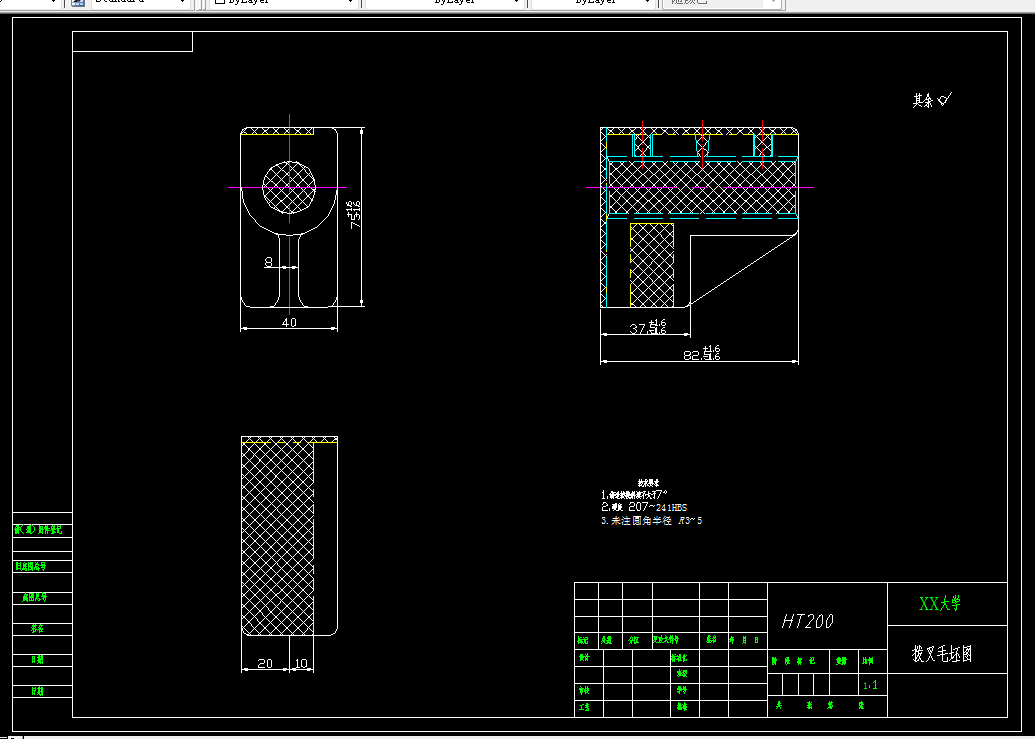
Task: Select the HT200 material text
Action: click(807, 621)
